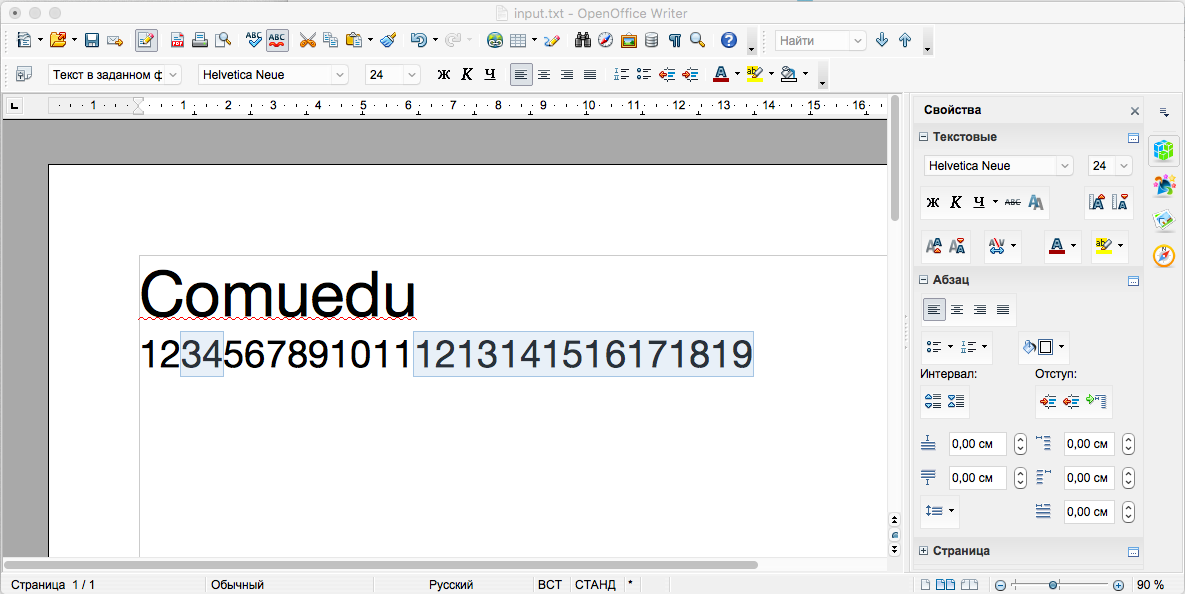The image size is (1185, 594).
Task: Toggle AutoSpellcheck red underline icon
Action: tap(277, 40)
